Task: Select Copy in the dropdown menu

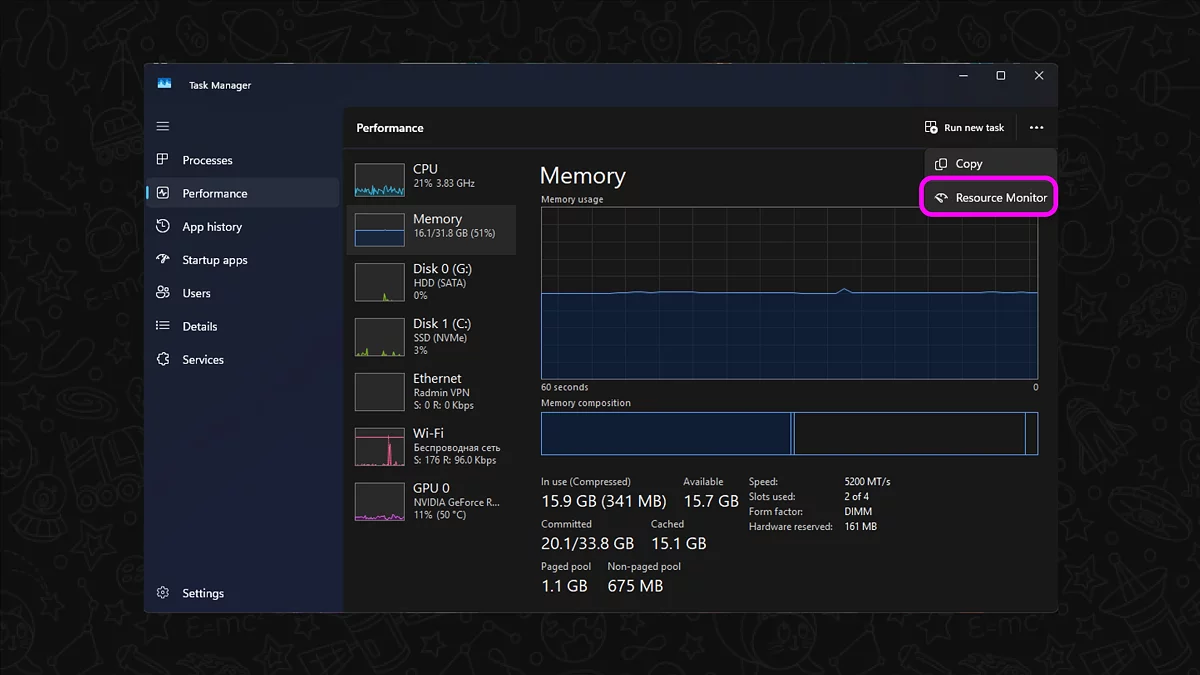Action: pyautogui.click(x=968, y=164)
